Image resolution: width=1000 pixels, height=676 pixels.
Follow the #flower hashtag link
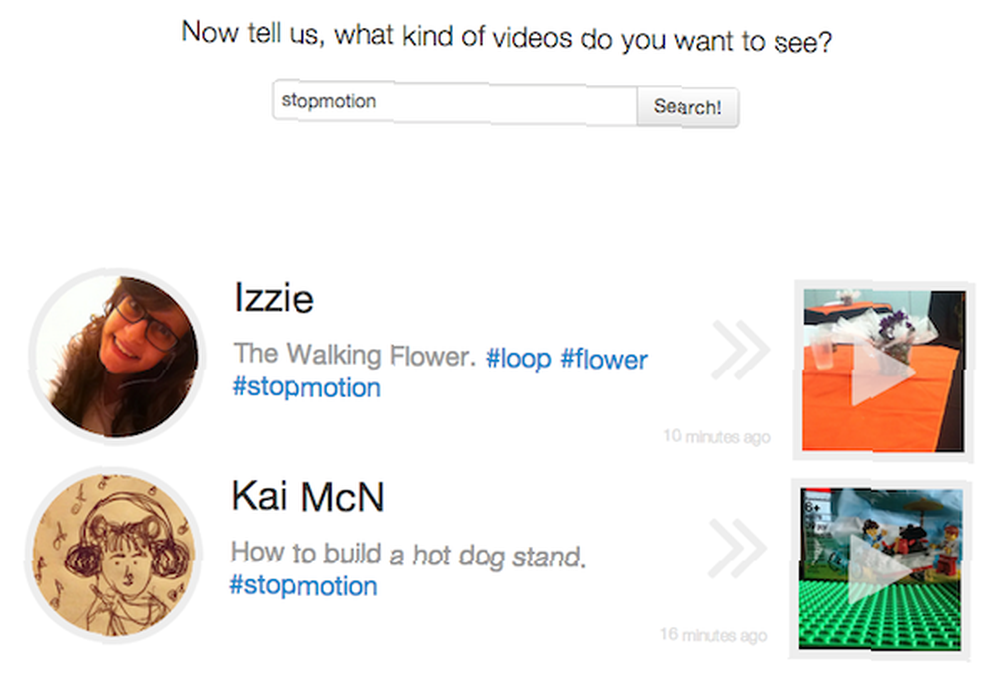click(x=604, y=359)
